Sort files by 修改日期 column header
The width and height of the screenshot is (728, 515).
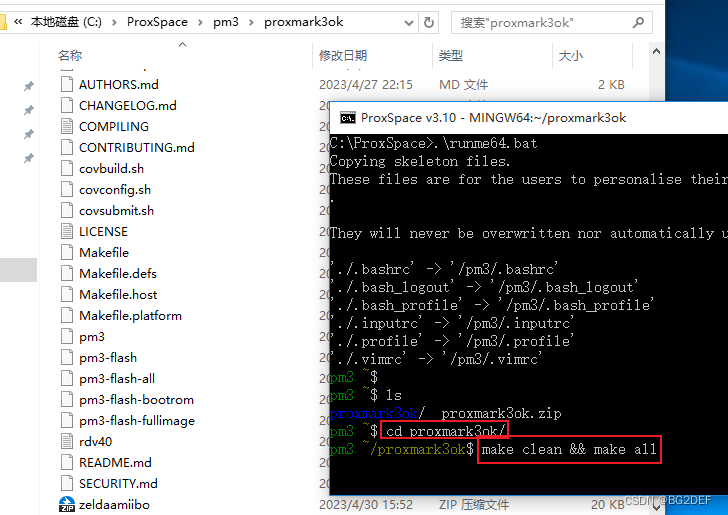coord(343,56)
